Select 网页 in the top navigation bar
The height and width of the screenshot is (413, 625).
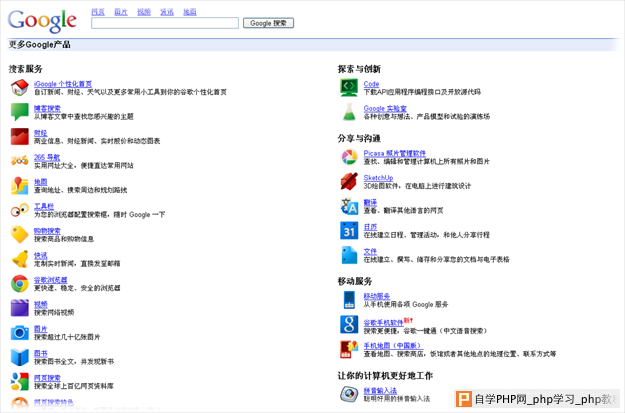pos(98,12)
